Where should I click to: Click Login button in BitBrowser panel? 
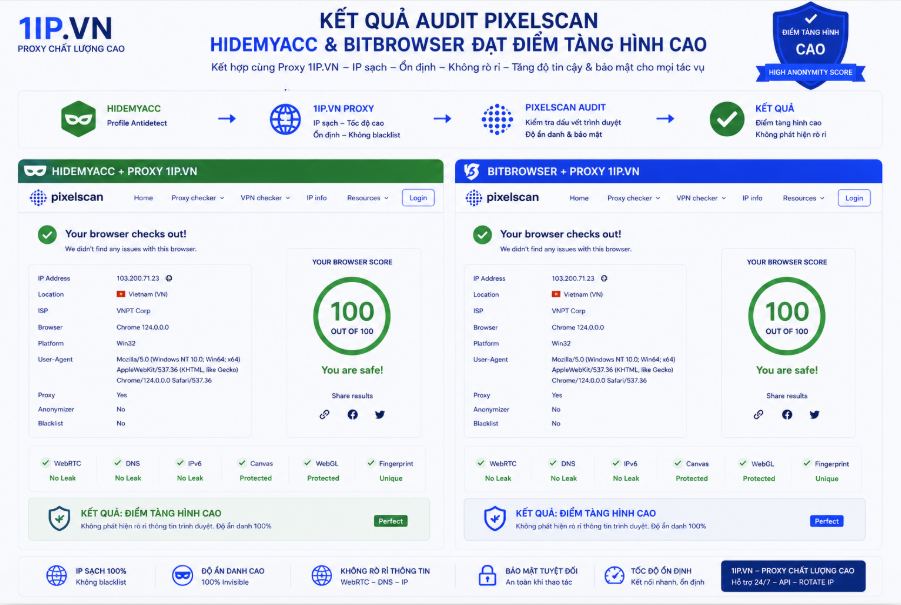tap(854, 198)
